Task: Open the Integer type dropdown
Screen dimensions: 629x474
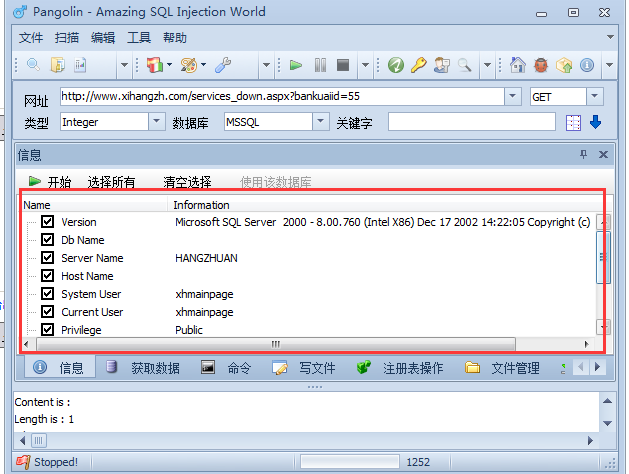Action: coord(157,122)
